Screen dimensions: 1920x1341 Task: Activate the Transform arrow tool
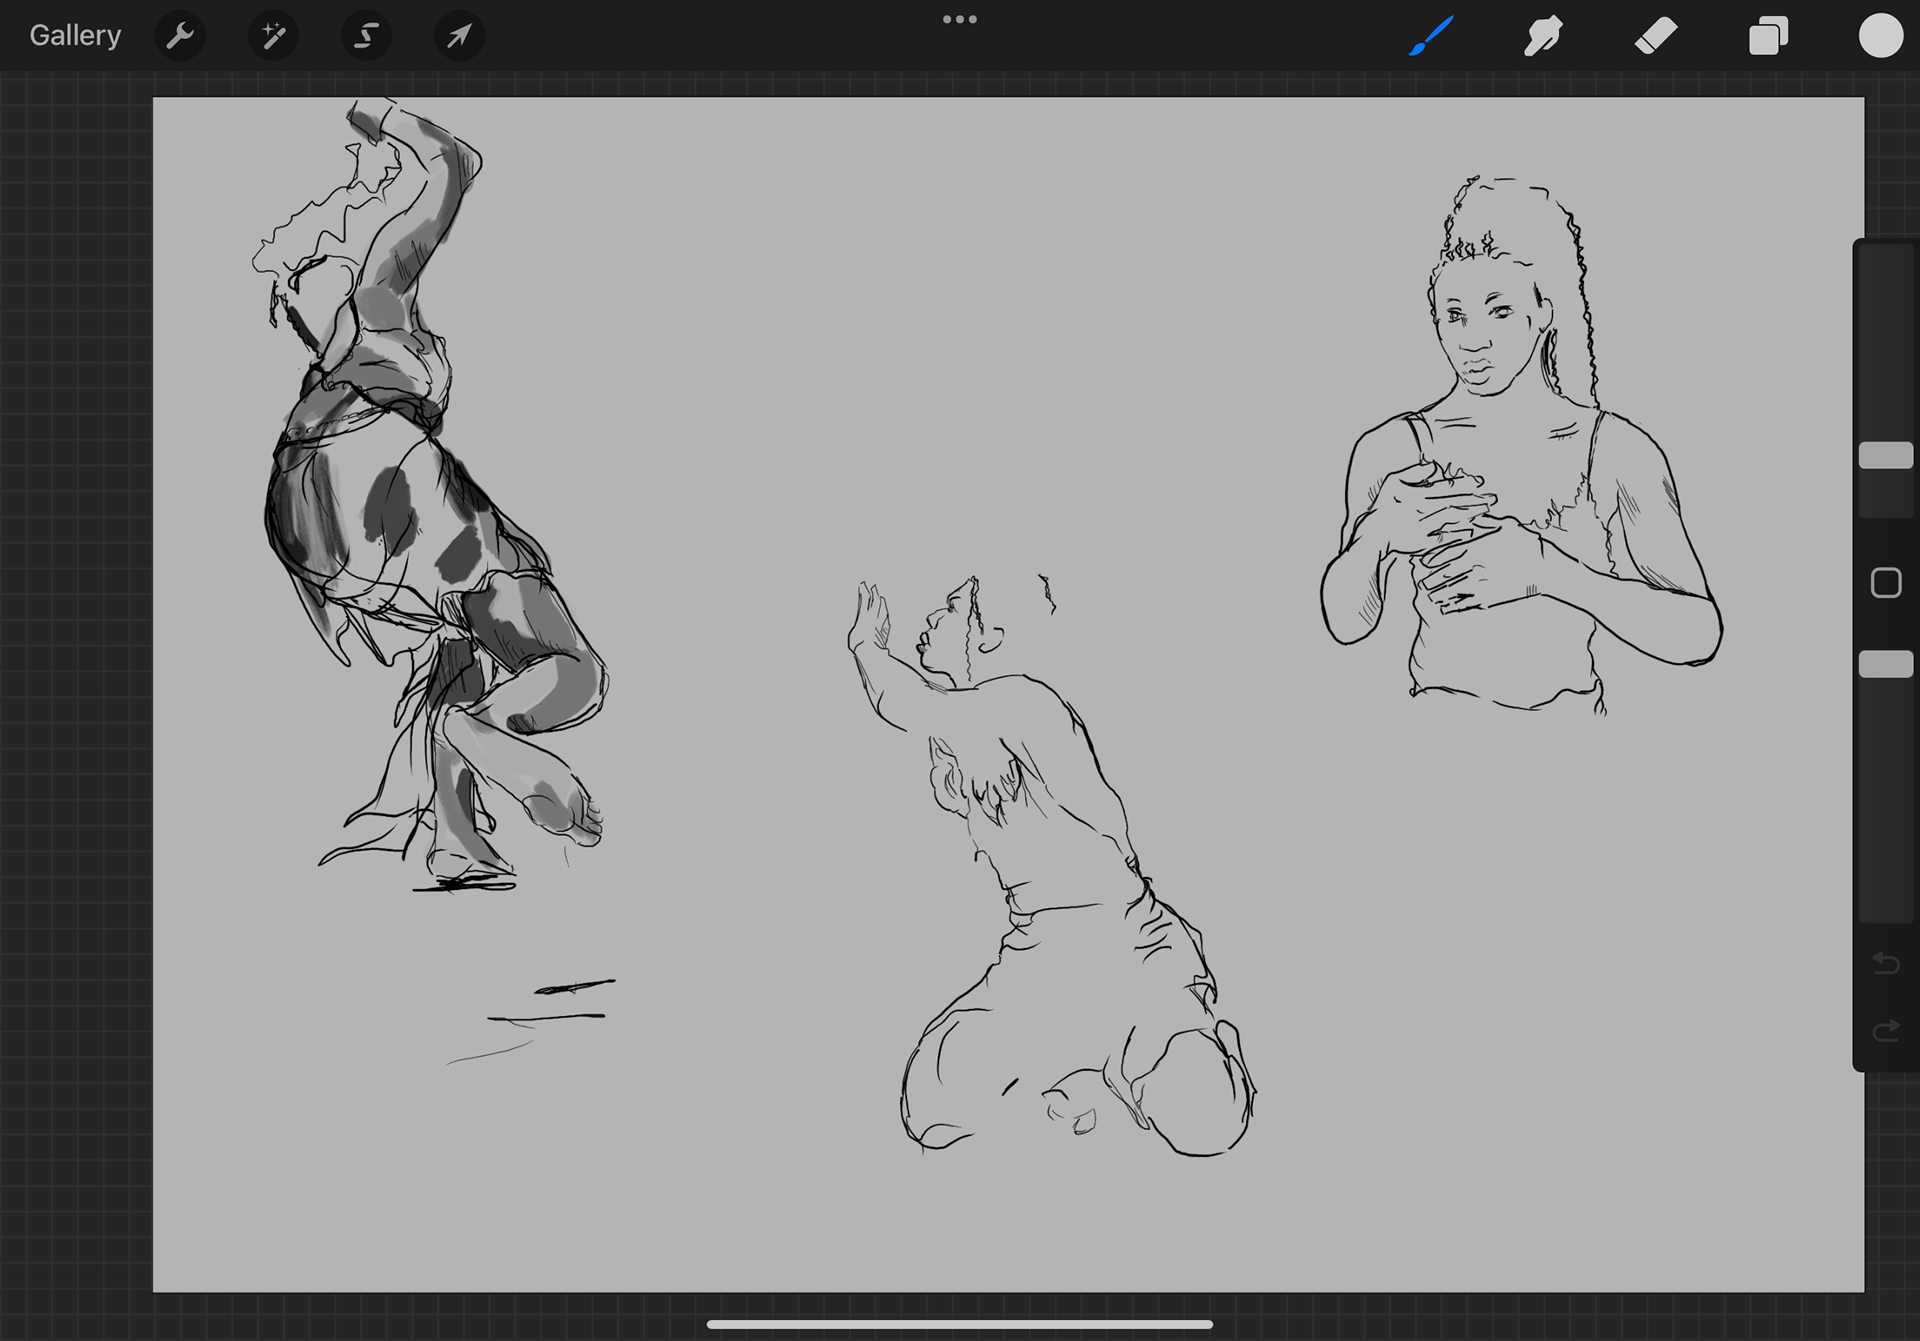[x=459, y=36]
